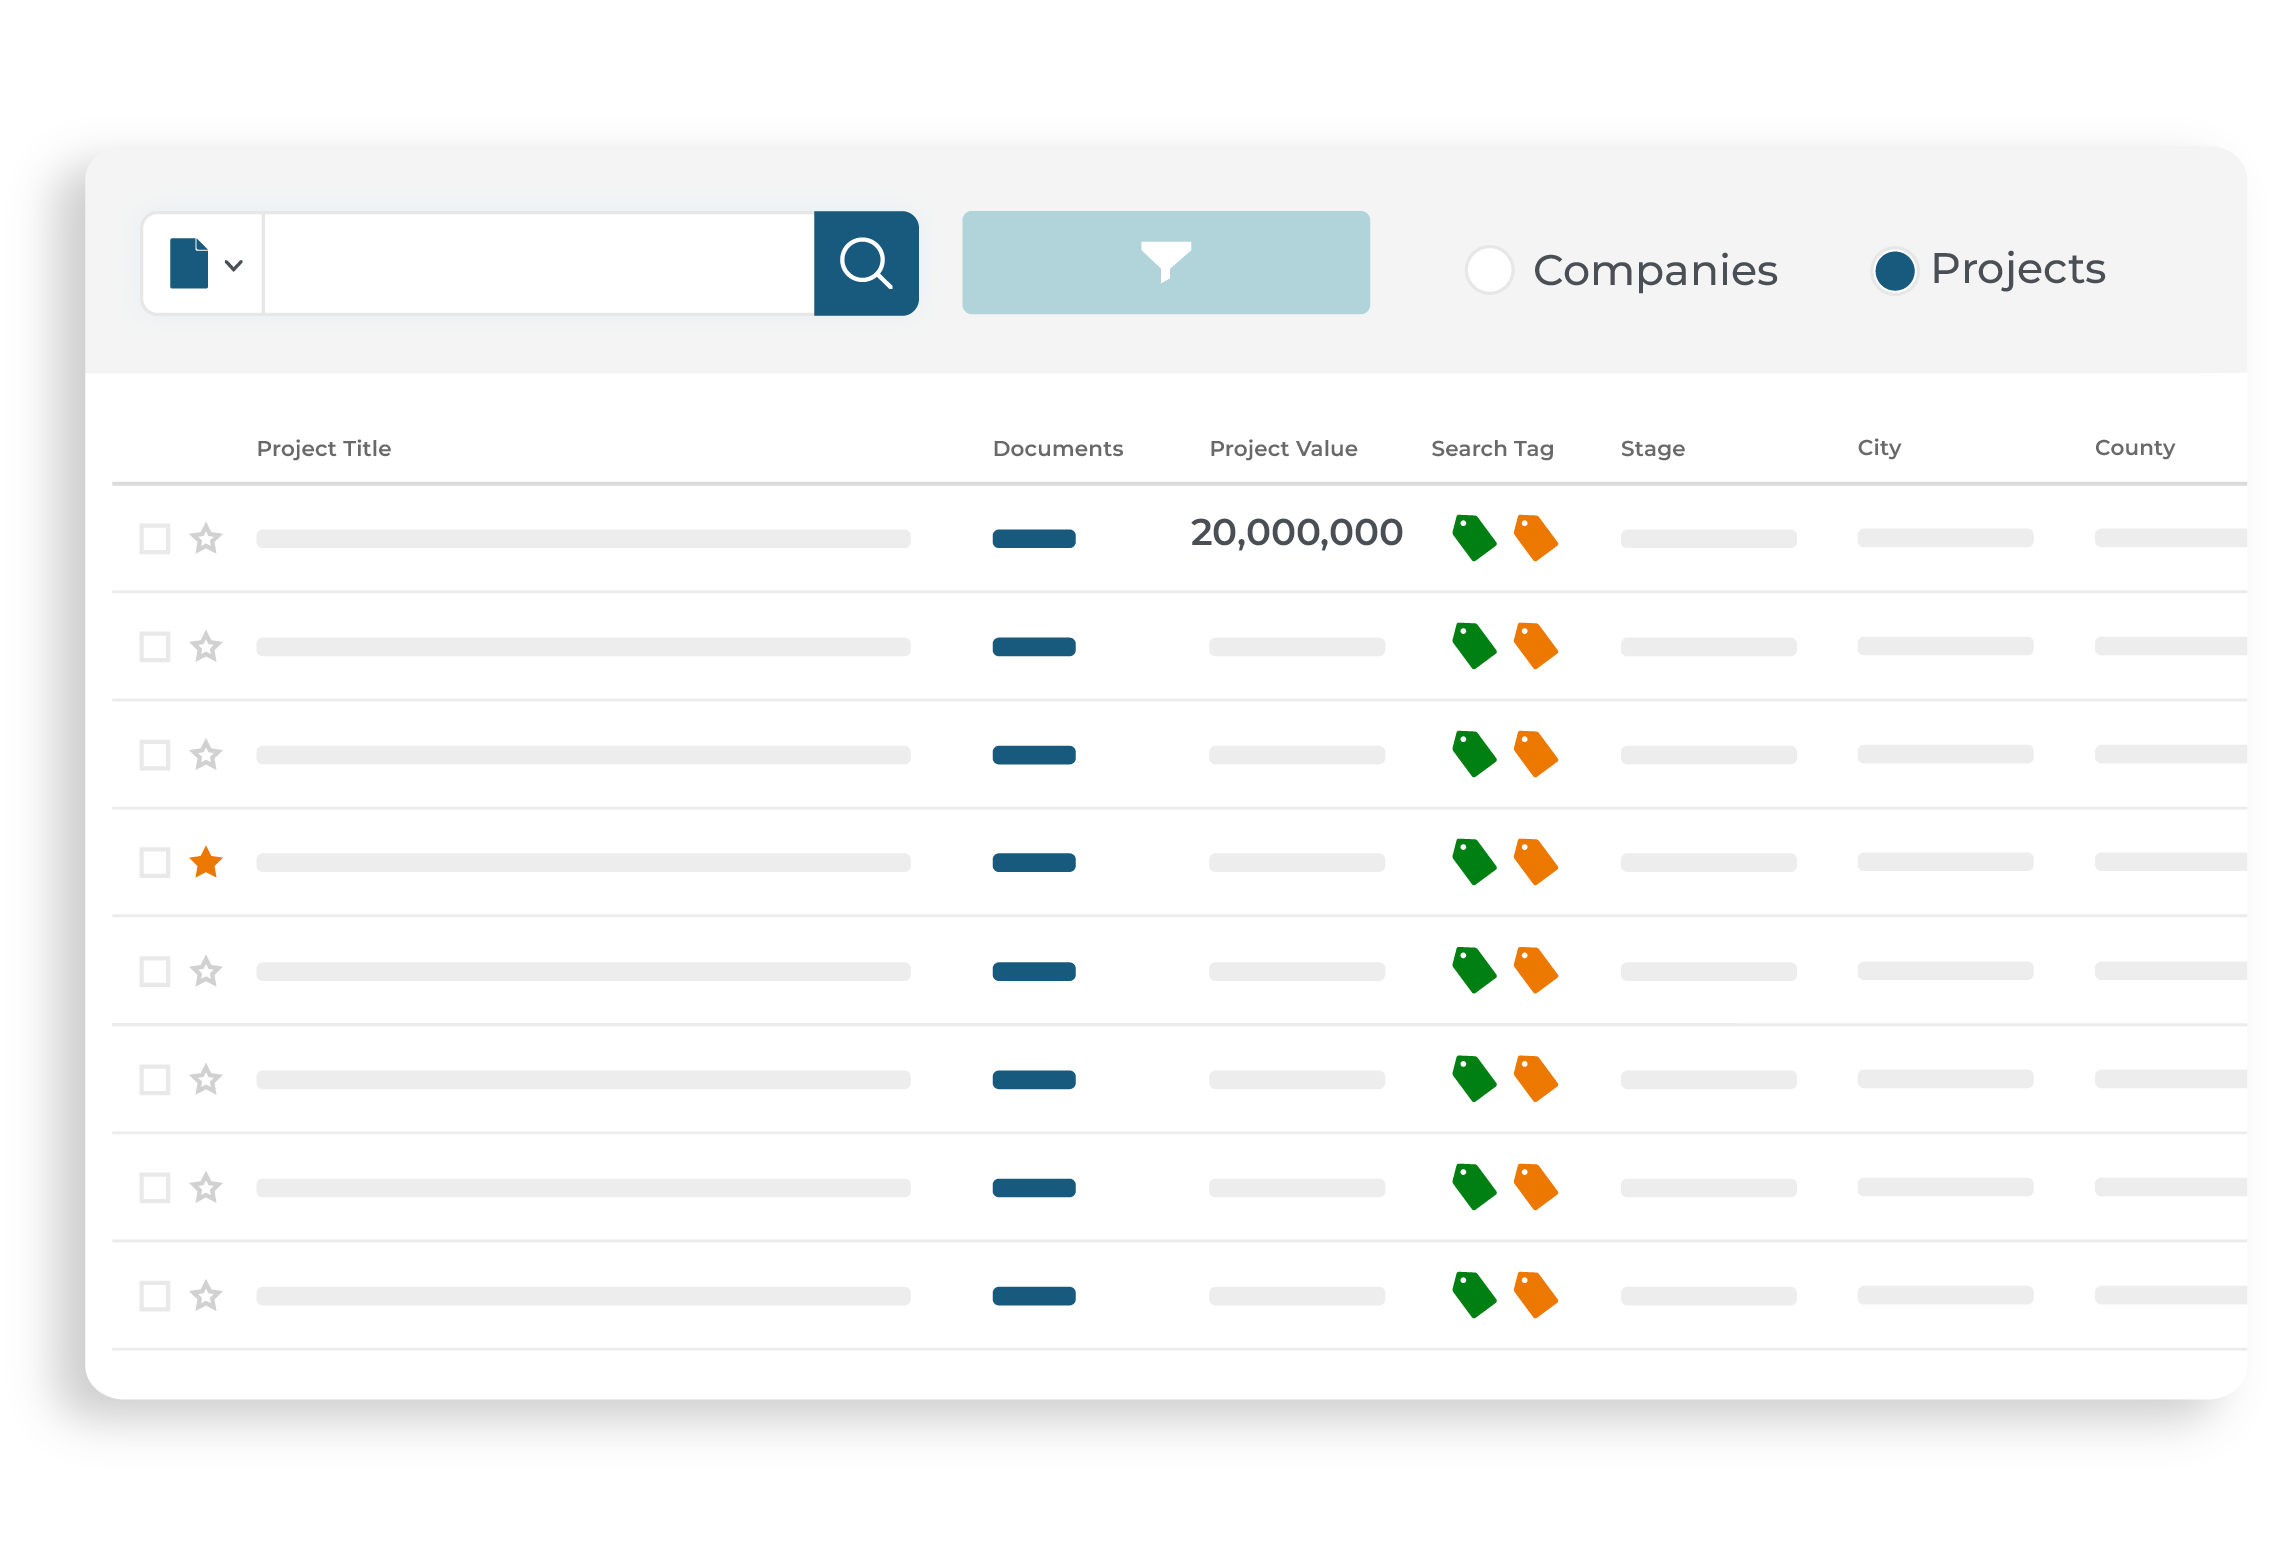Click the green tag on the first row

(1473, 538)
